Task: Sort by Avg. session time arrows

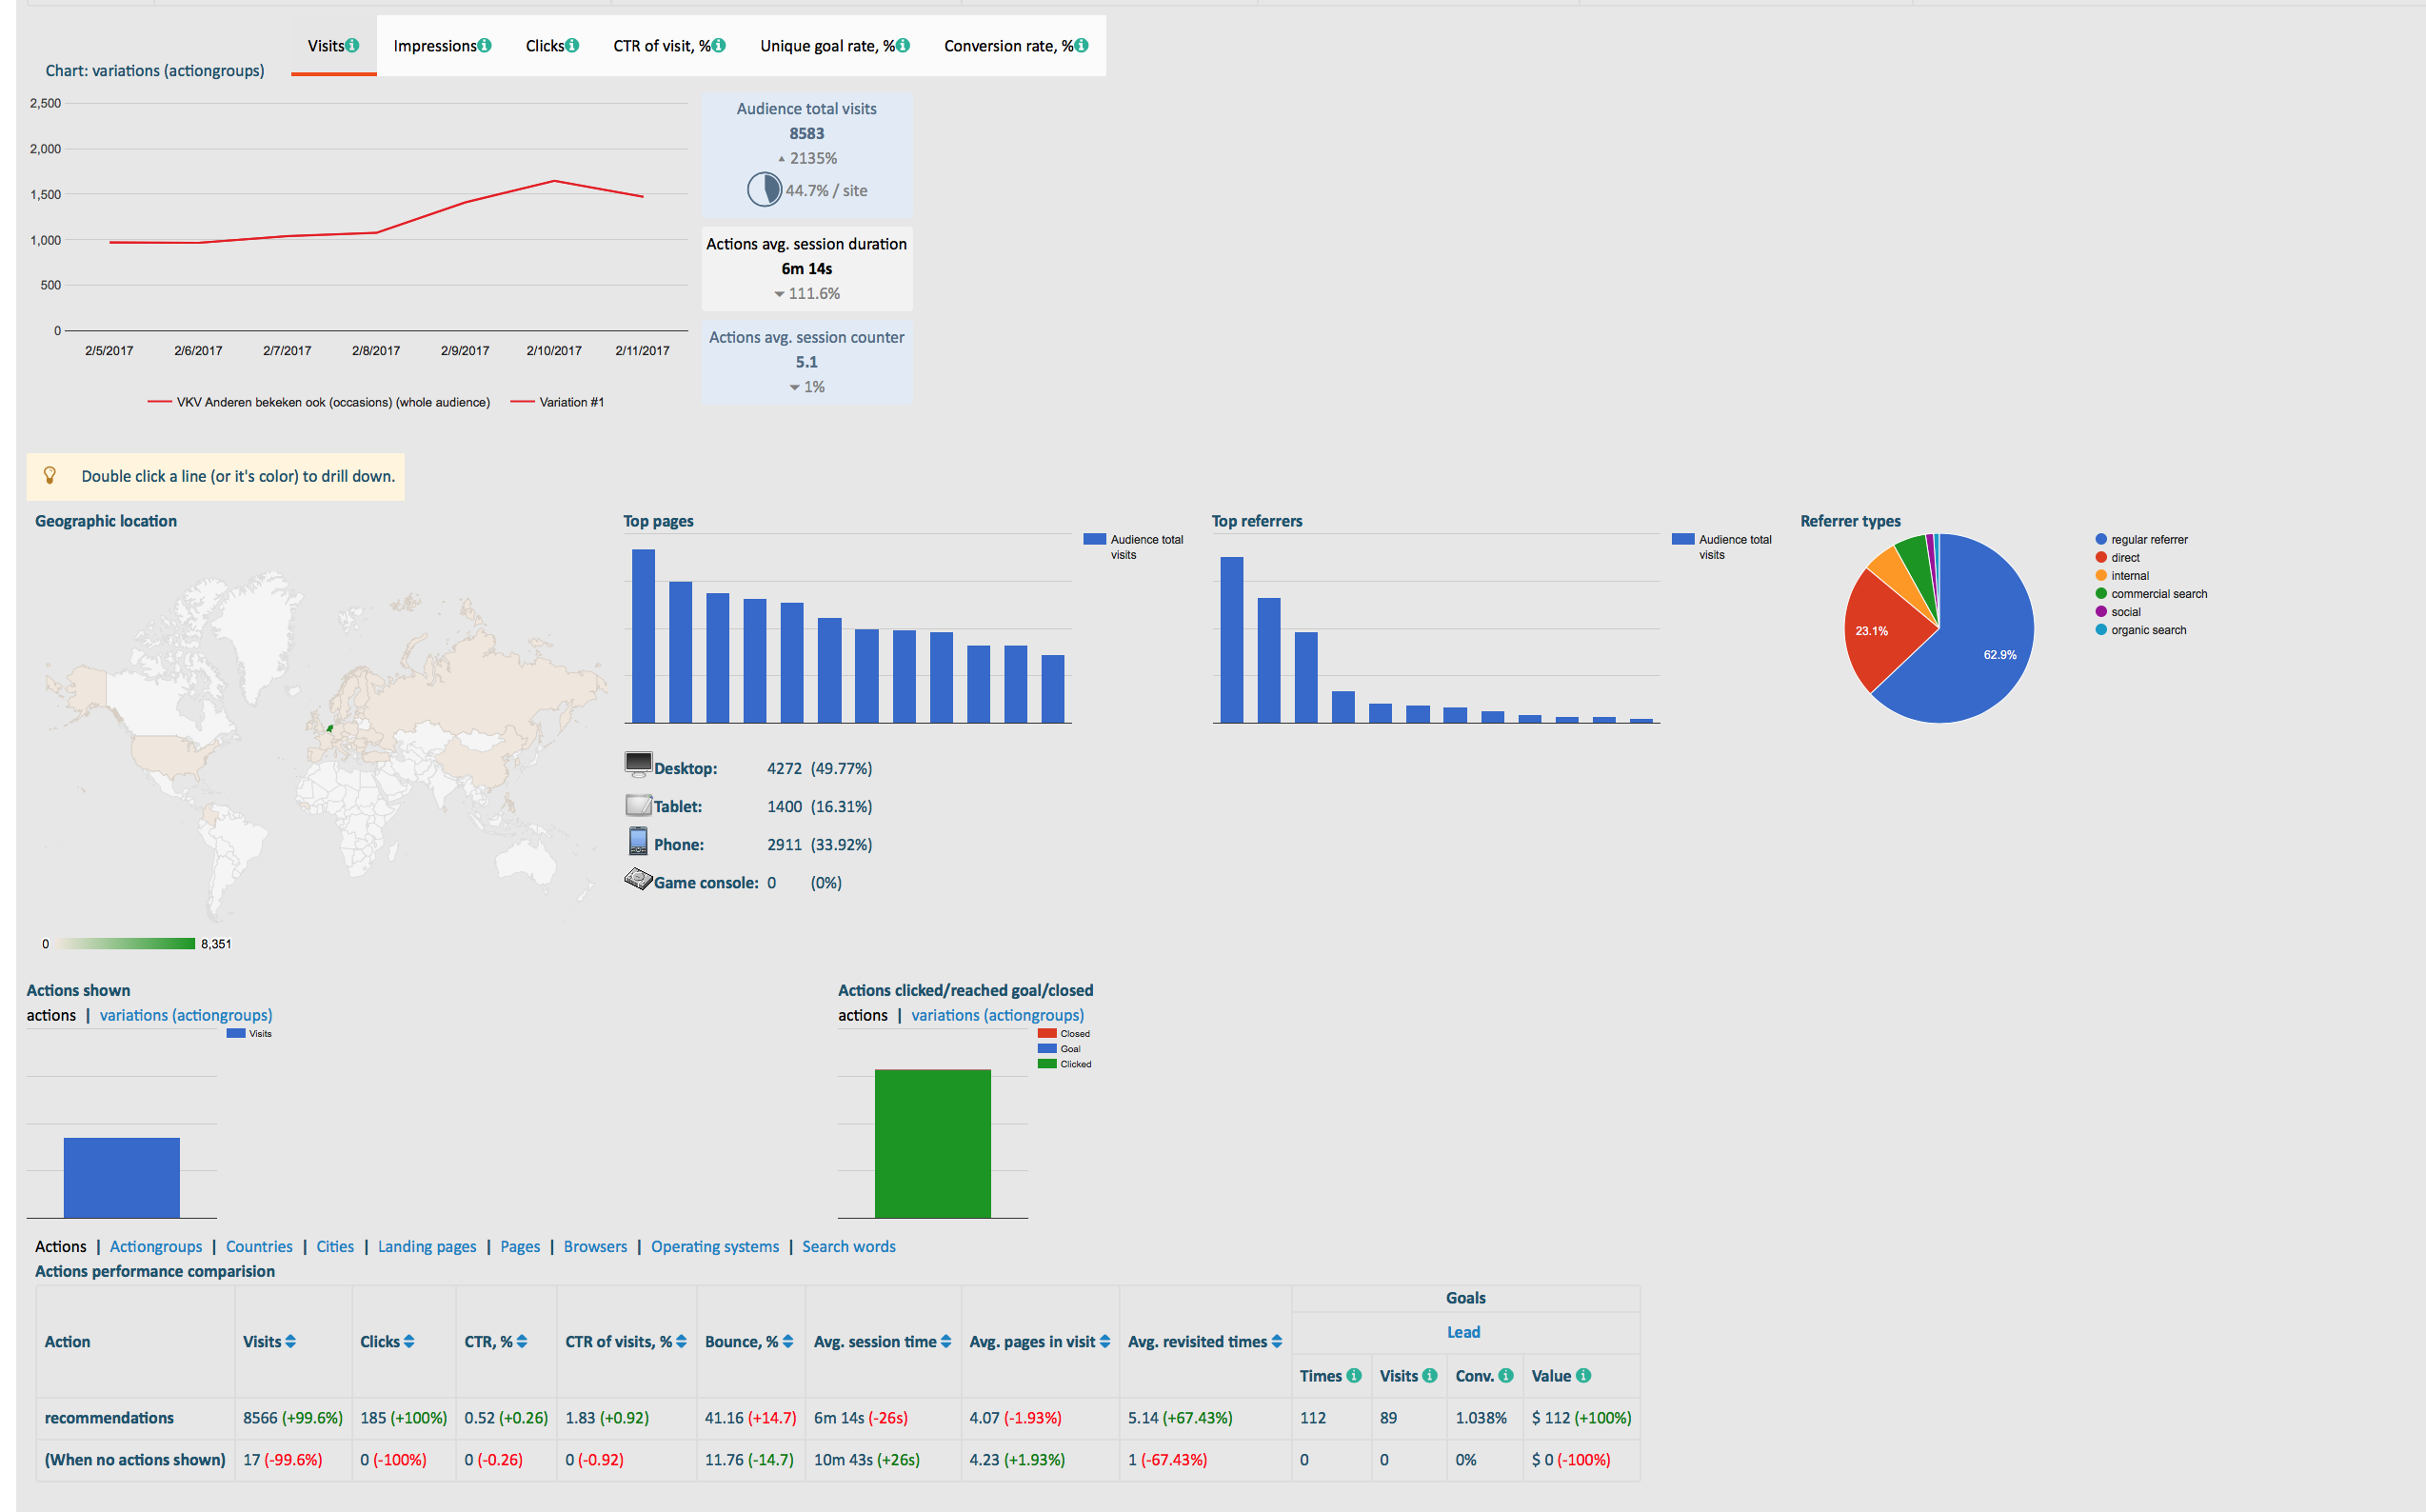Action: pyautogui.click(x=946, y=1341)
